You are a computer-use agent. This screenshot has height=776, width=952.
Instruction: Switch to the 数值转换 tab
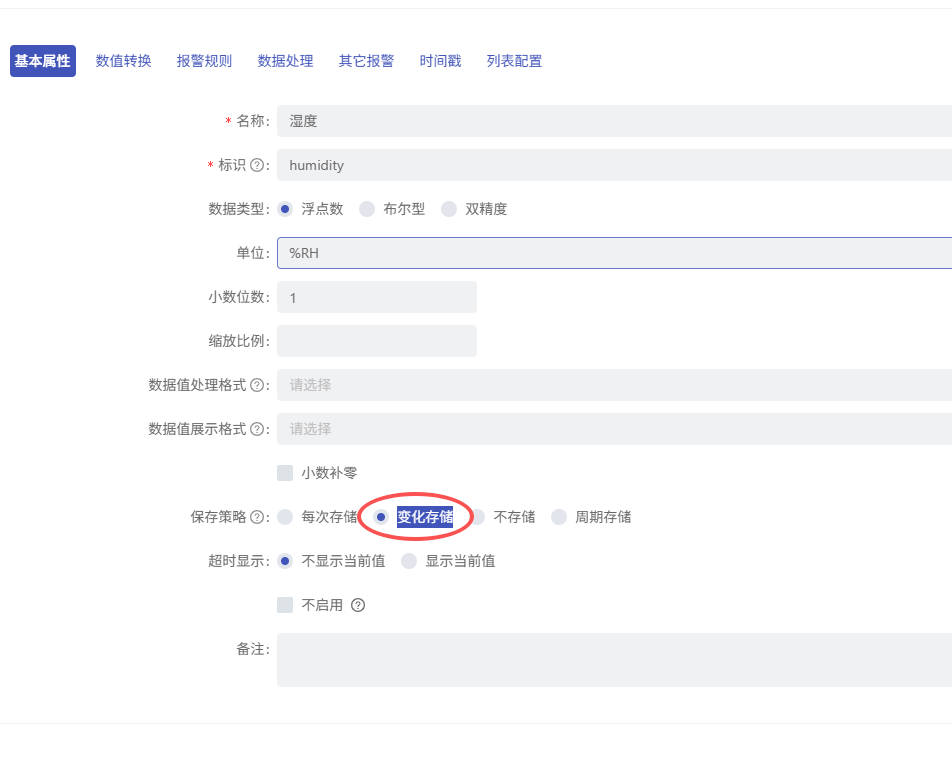[124, 61]
